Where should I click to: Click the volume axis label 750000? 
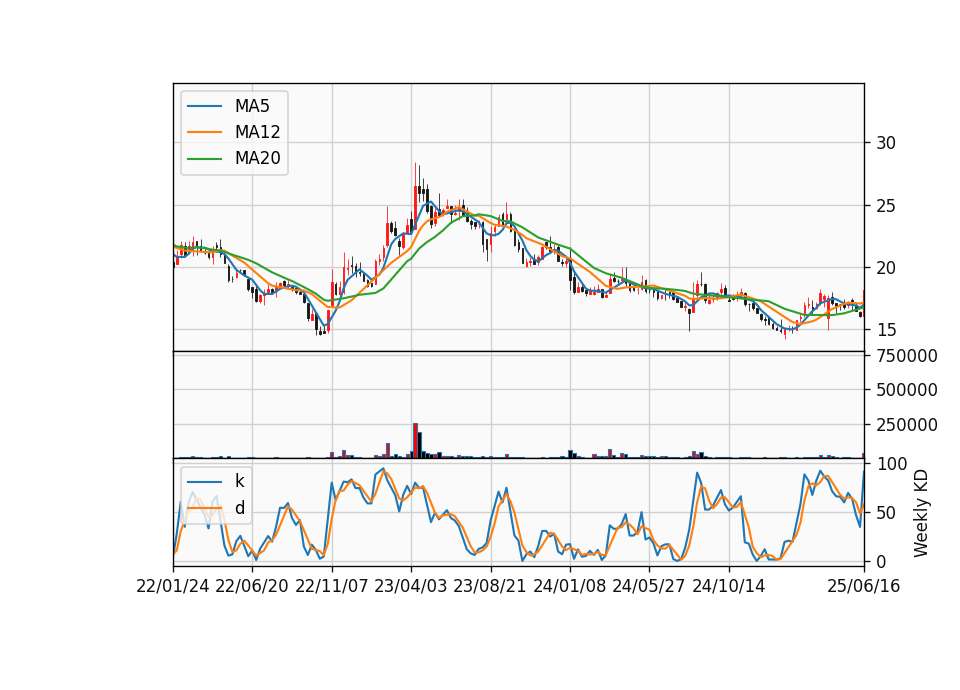[907, 356]
